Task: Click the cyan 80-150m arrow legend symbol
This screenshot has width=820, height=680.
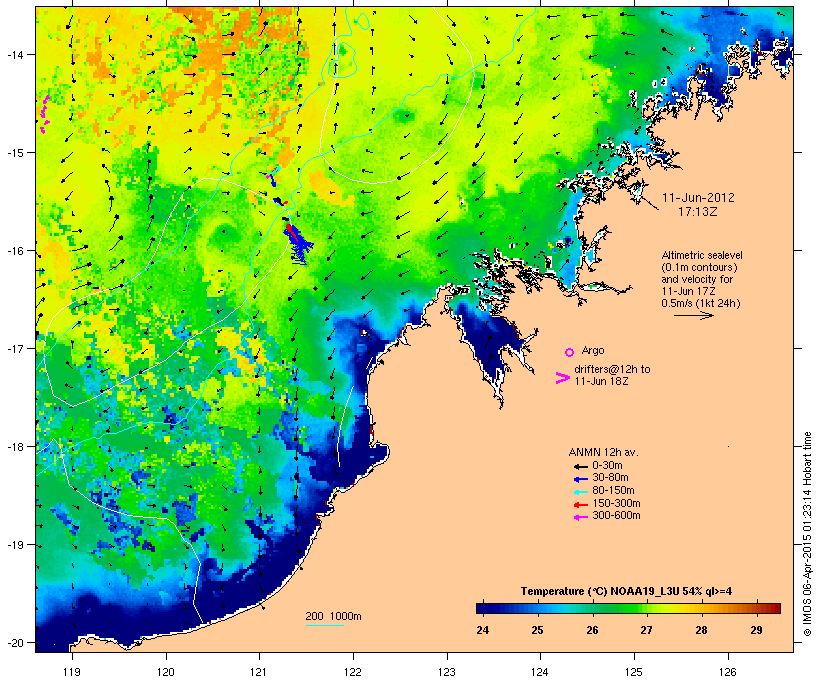Action: 580,492
